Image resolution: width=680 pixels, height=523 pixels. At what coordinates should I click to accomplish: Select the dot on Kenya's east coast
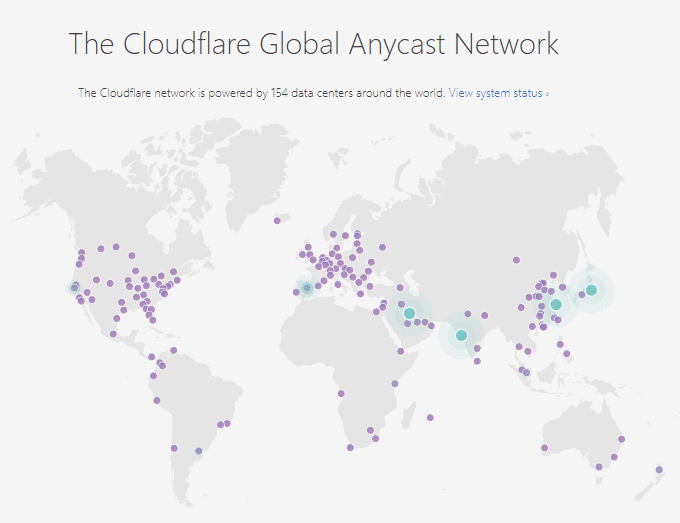(x=395, y=384)
